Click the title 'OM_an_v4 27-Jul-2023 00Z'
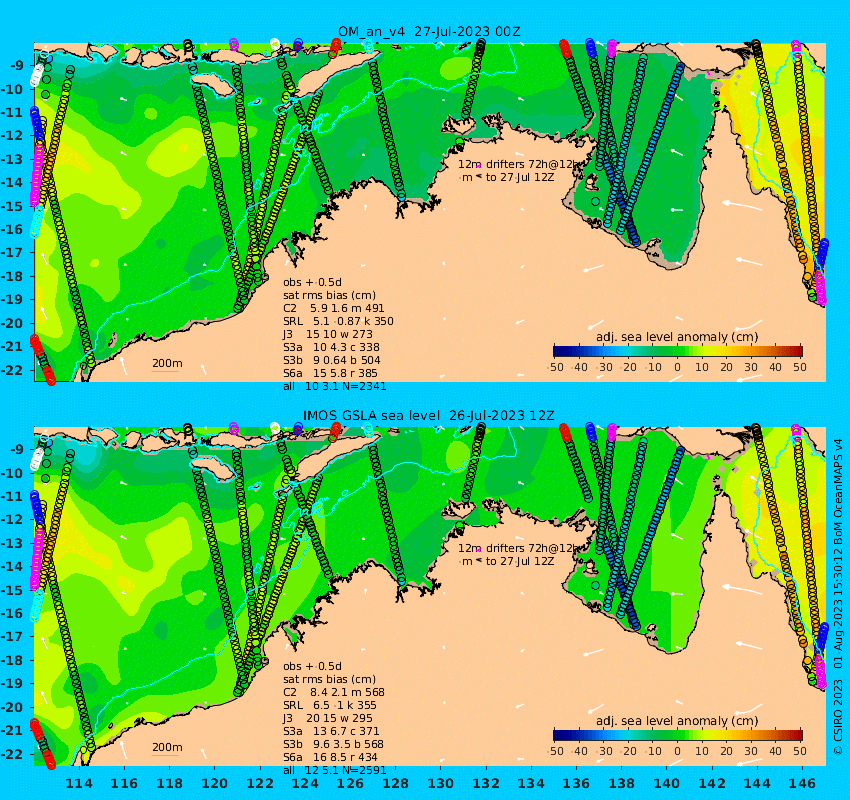Screen dimensions: 850x800 [x=429, y=31]
